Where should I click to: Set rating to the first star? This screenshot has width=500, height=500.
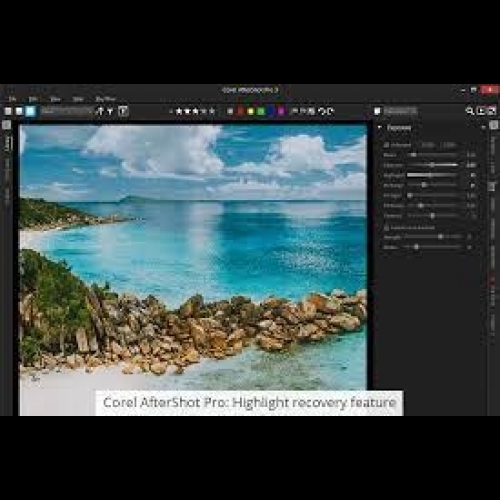[179, 111]
